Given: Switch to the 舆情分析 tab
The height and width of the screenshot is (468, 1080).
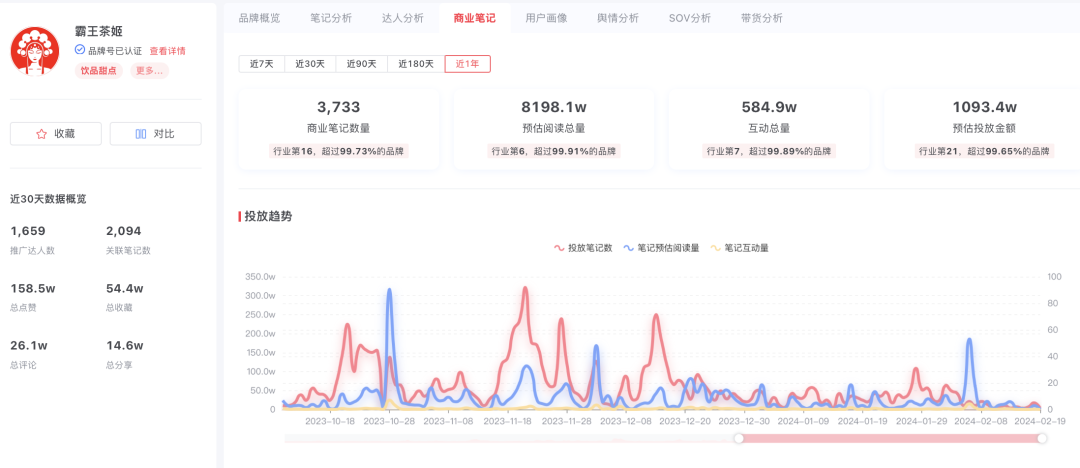Looking at the screenshot, I should 618,18.
